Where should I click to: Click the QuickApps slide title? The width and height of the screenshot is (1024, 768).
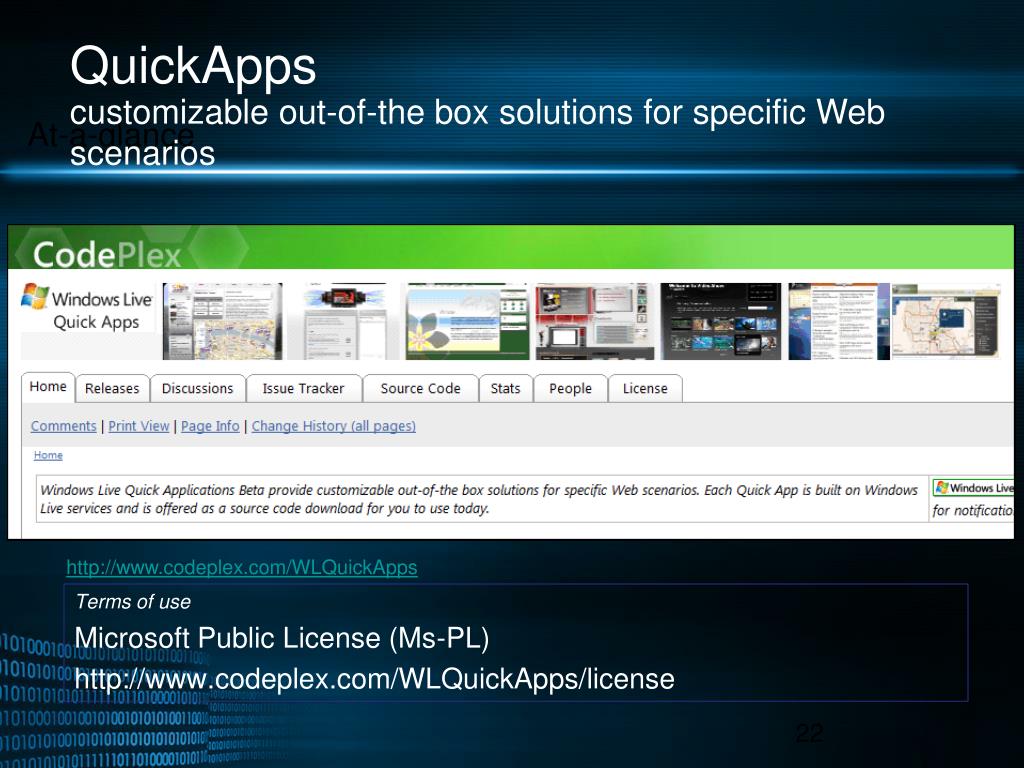[193, 66]
